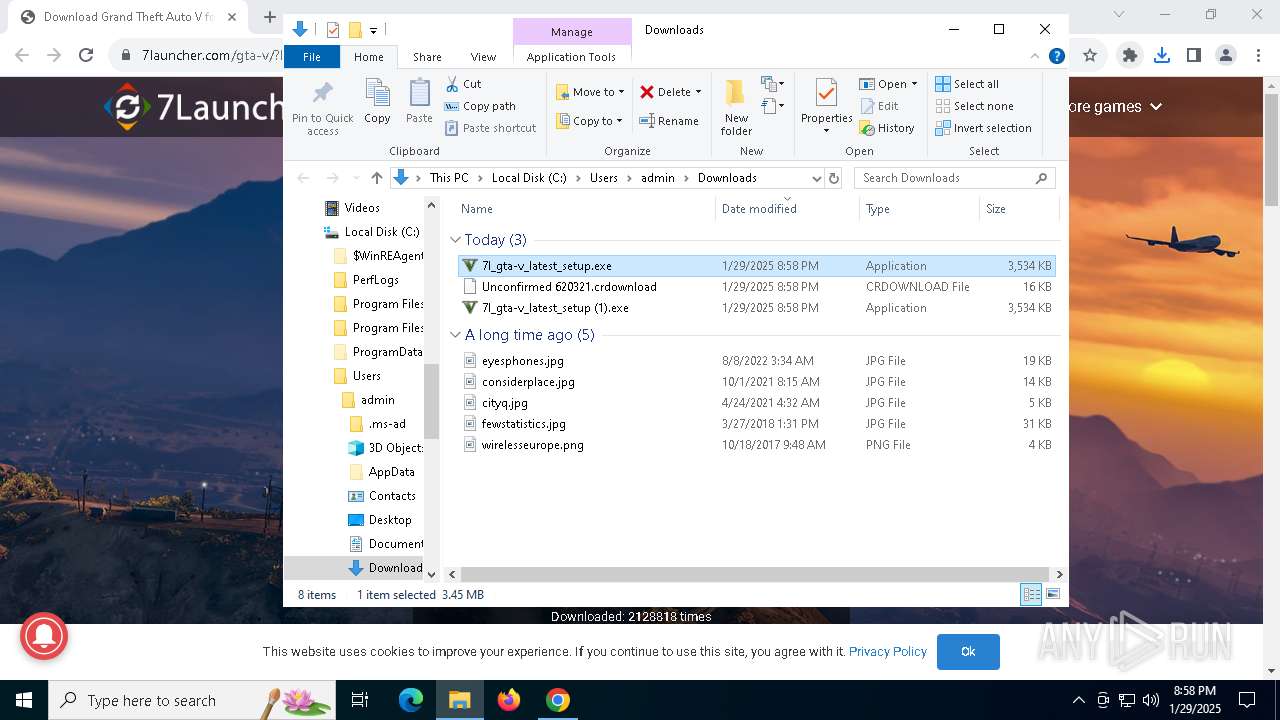Click the Paste ribbon icon

(419, 94)
